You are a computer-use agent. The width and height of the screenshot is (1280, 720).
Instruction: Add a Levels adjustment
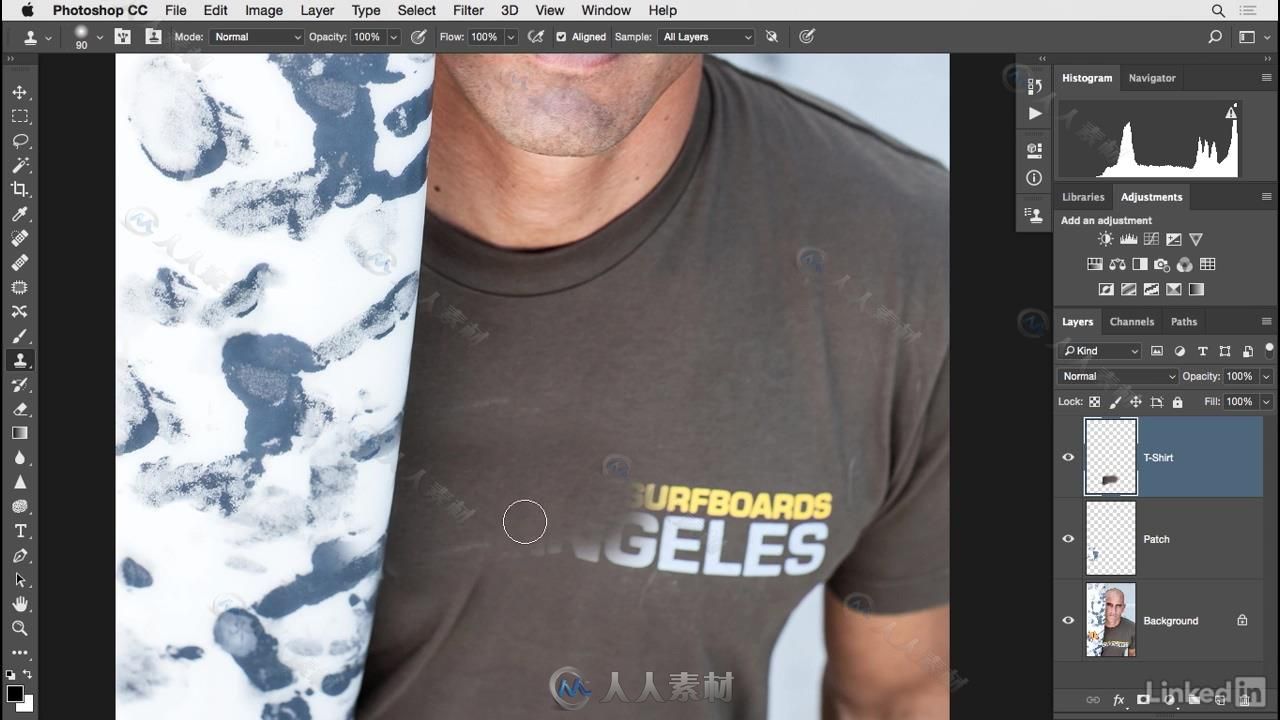tap(1128, 239)
